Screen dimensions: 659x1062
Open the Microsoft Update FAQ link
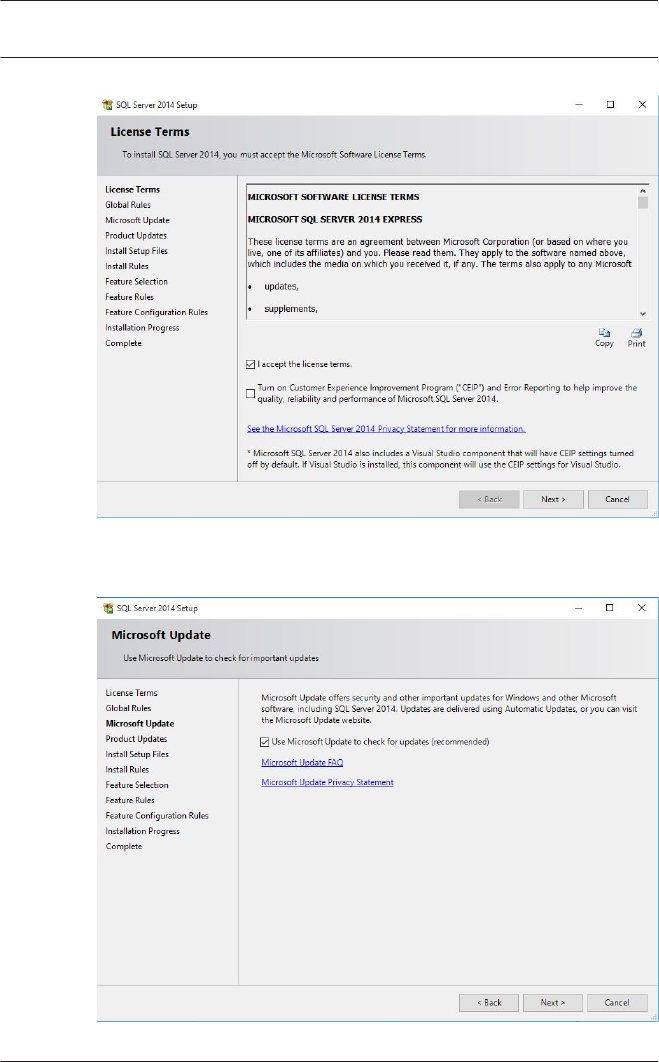pos(302,762)
